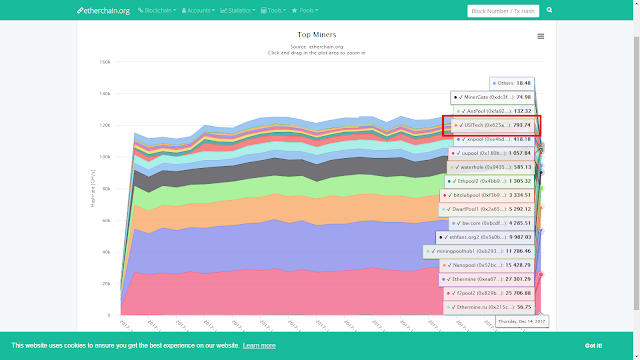The height and width of the screenshot is (360, 640).
Task: Click the Hashrate y-axis title
Action: tap(93, 188)
